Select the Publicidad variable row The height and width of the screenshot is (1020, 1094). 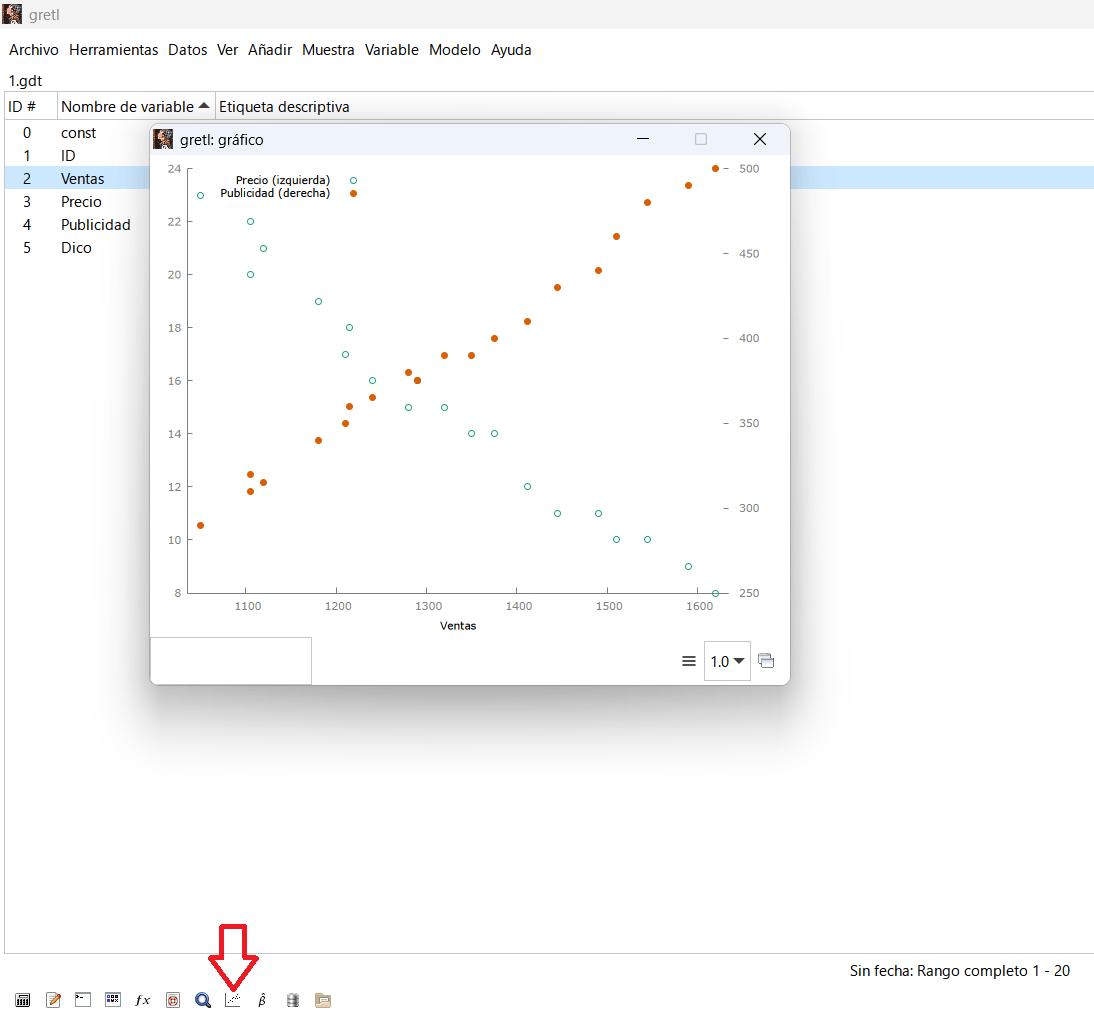(x=95, y=225)
